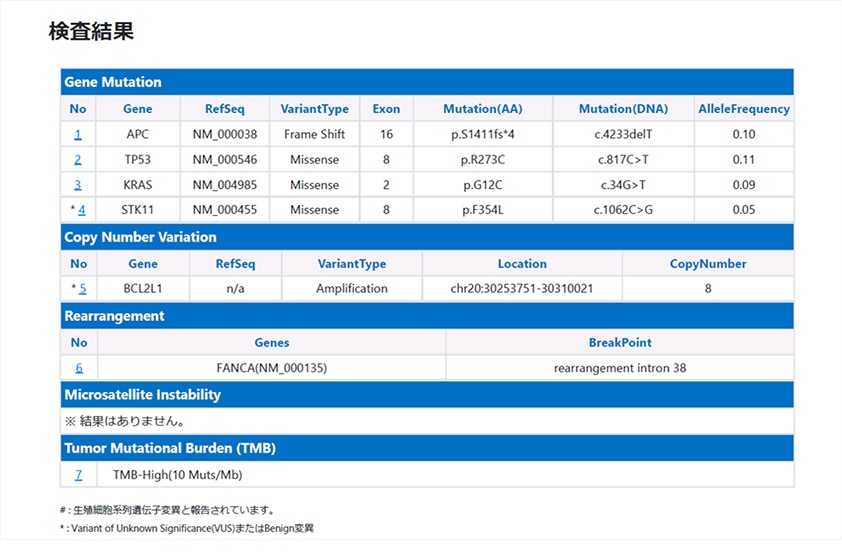Click the BCL2L1 gene cell

point(143,289)
